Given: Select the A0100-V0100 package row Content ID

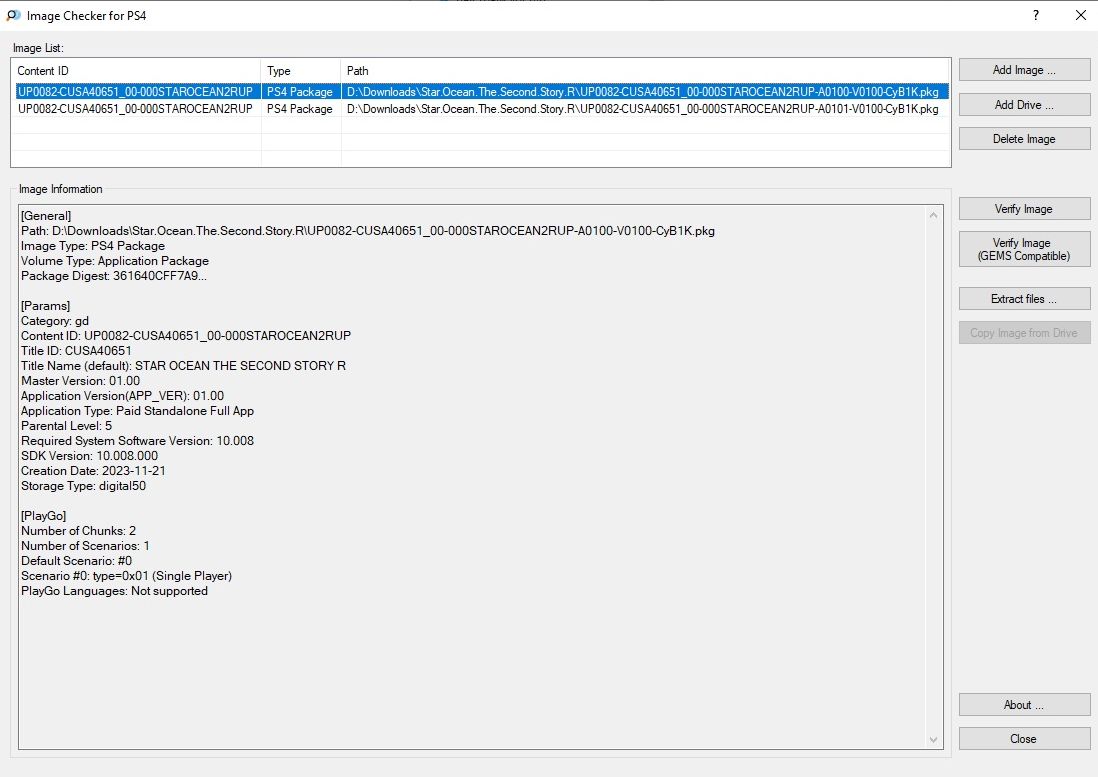Looking at the screenshot, I should click(x=135, y=92).
